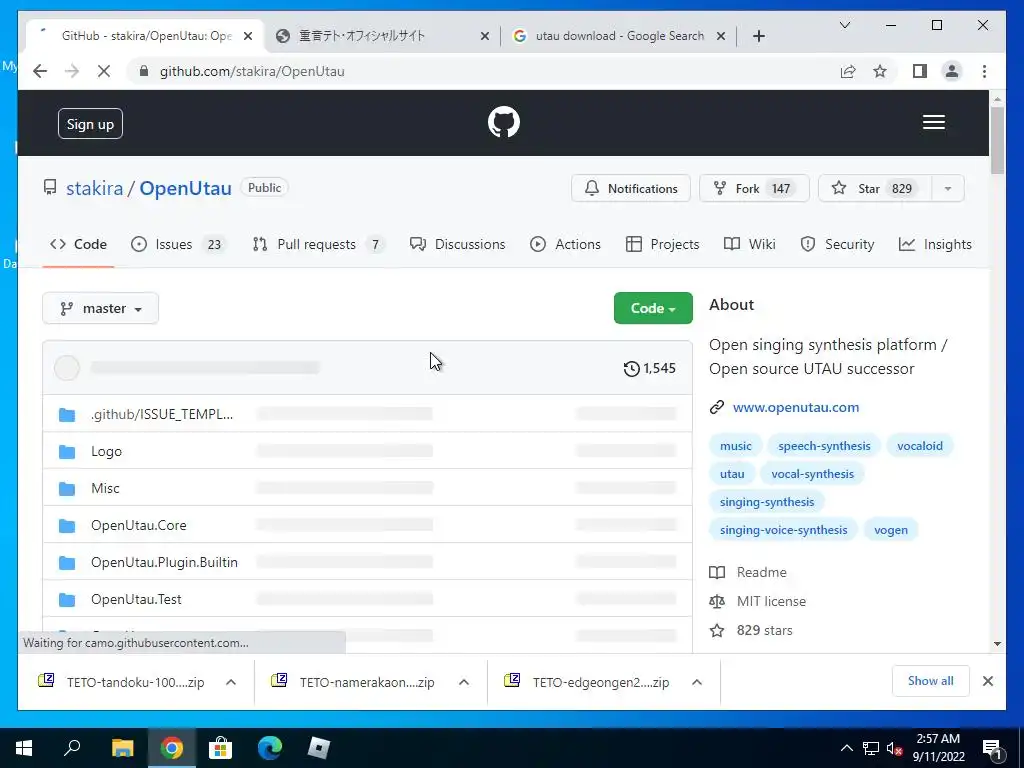The width and height of the screenshot is (1024, 768).
Task: Open the Misc folder
Action: pos(105,488)
